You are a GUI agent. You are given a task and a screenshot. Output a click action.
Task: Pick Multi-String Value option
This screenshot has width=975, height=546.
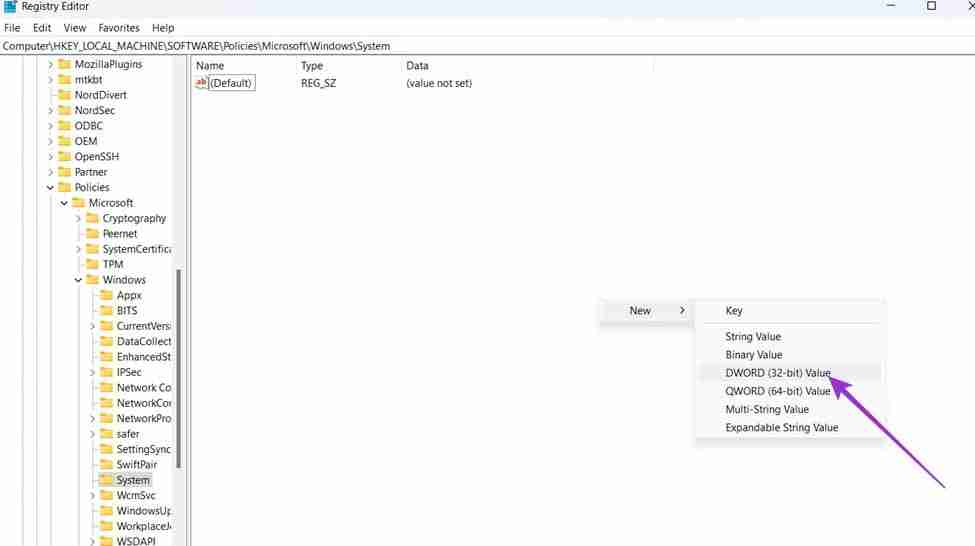[790, 409]
